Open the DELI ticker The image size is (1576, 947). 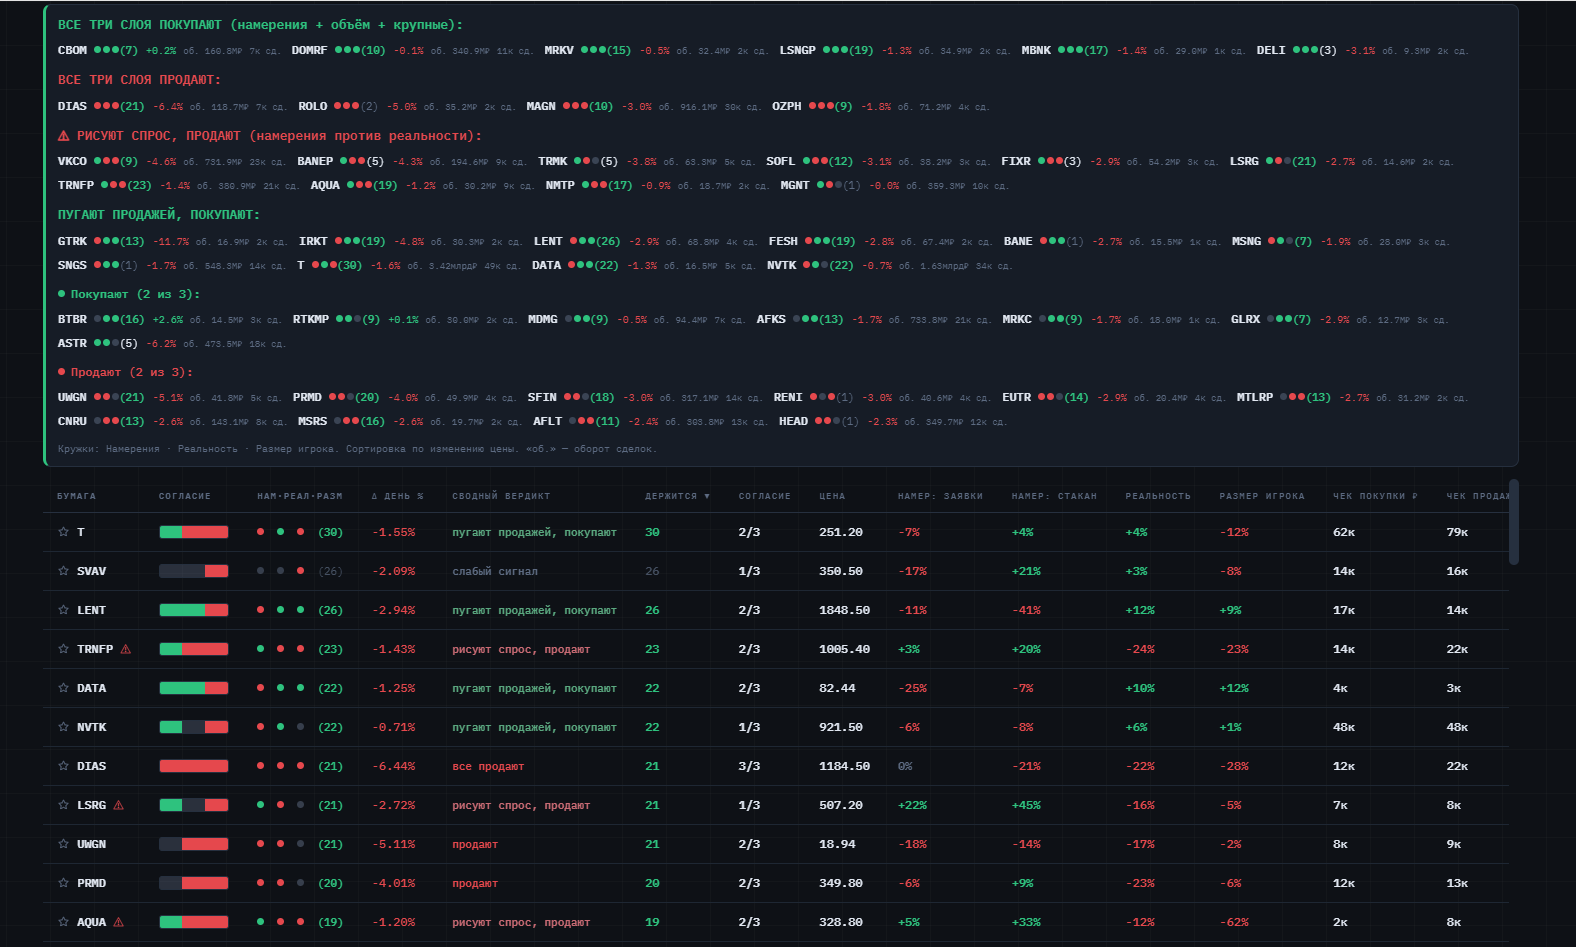[x=1271, y=50]
